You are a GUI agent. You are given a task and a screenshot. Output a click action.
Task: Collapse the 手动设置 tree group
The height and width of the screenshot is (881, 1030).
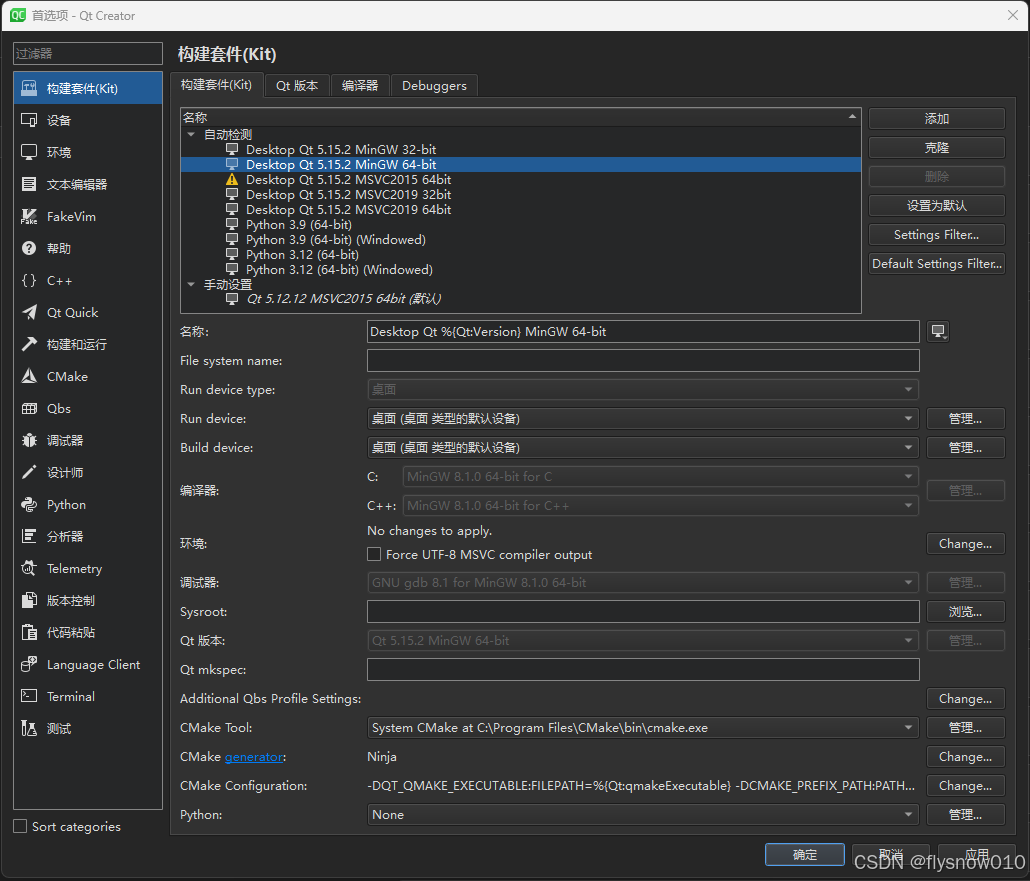pos(191,284)
